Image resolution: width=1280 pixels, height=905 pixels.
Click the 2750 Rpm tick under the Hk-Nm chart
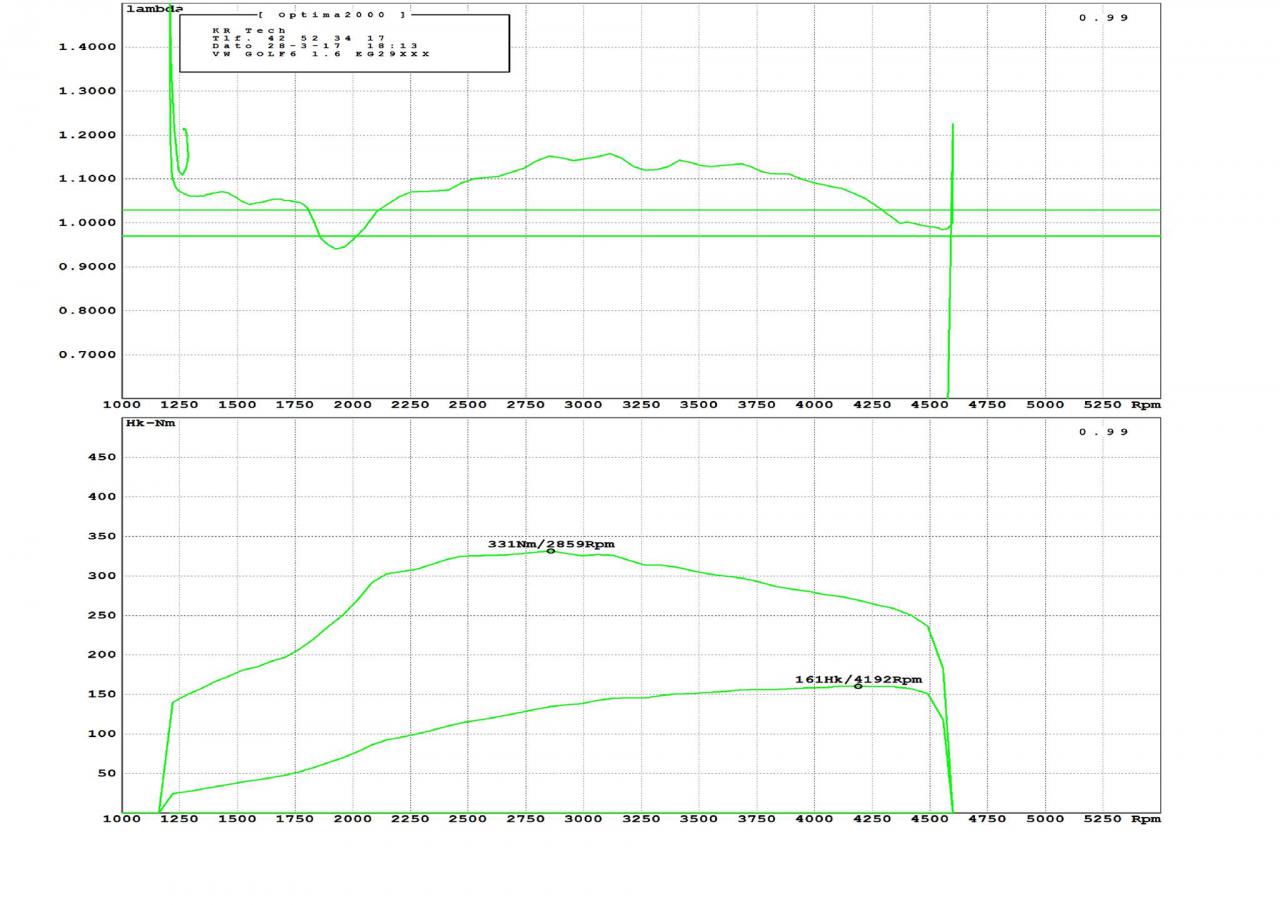pyautogui.click(x=525, y=819)
